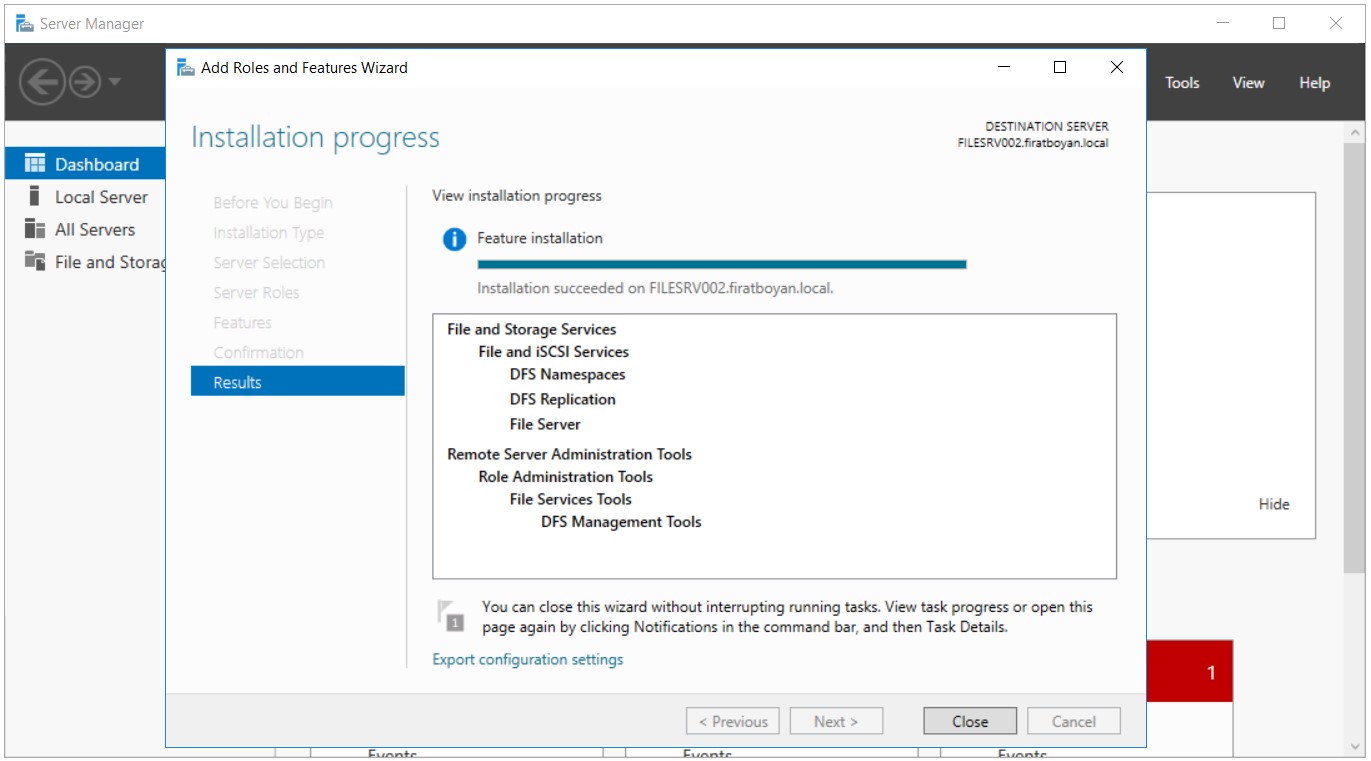Select Results step in wizard
The image size is (1371, 761).
(298, 382)
